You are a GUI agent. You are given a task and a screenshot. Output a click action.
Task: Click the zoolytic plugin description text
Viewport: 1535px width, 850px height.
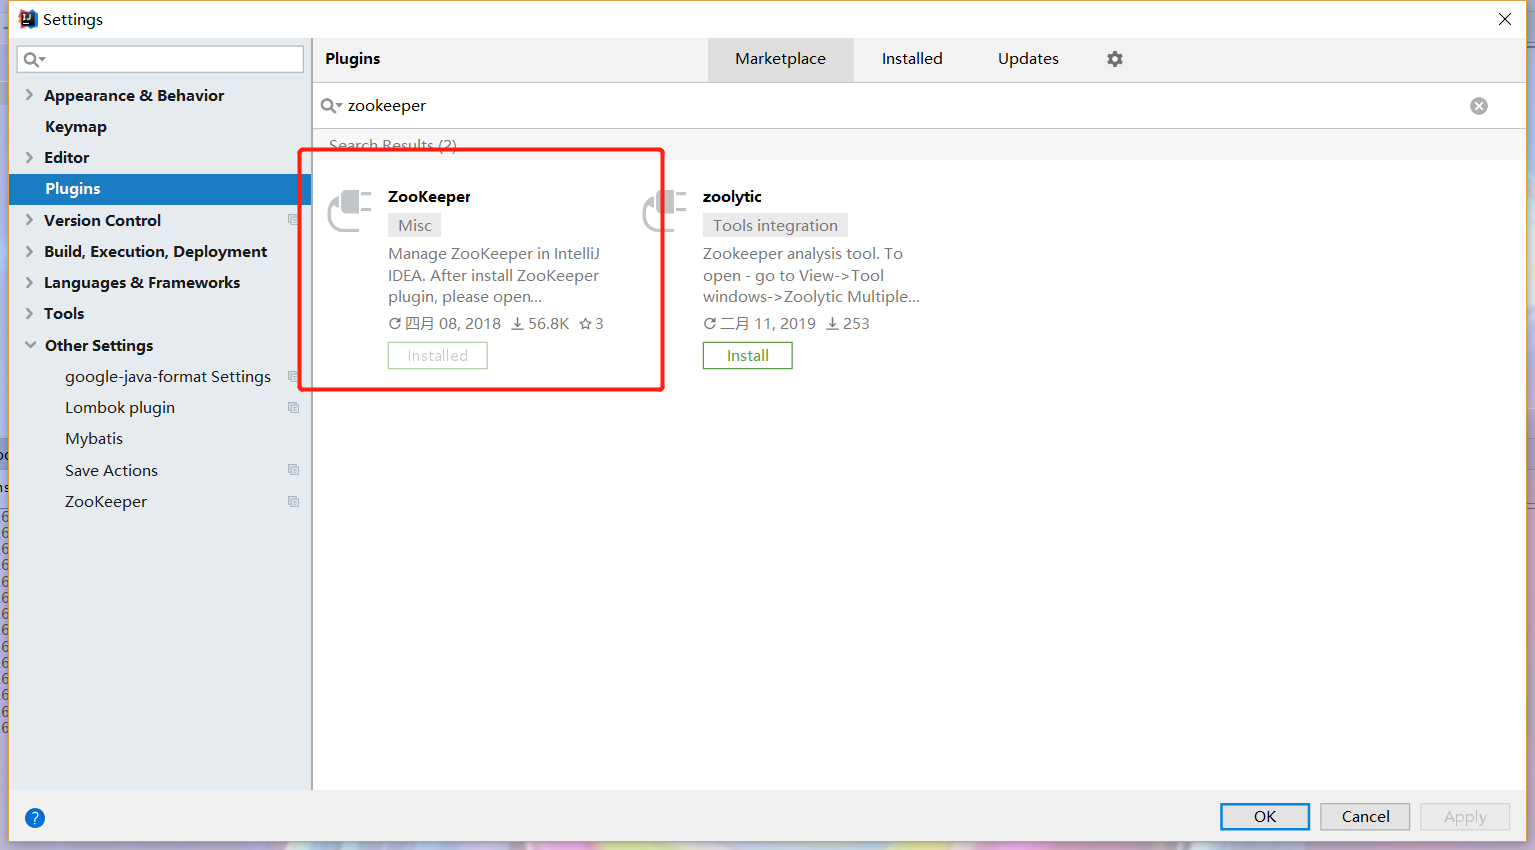[811, 275]
